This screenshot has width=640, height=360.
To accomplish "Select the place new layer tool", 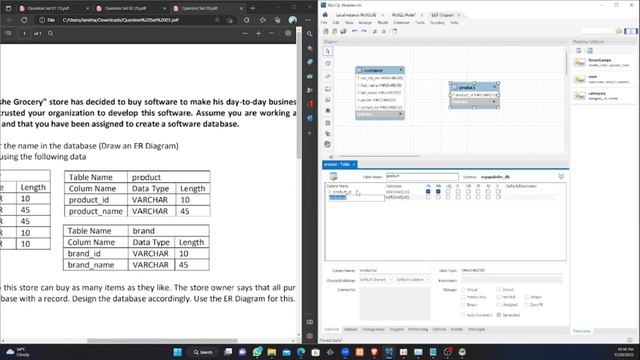I will [x=328, y=89].
